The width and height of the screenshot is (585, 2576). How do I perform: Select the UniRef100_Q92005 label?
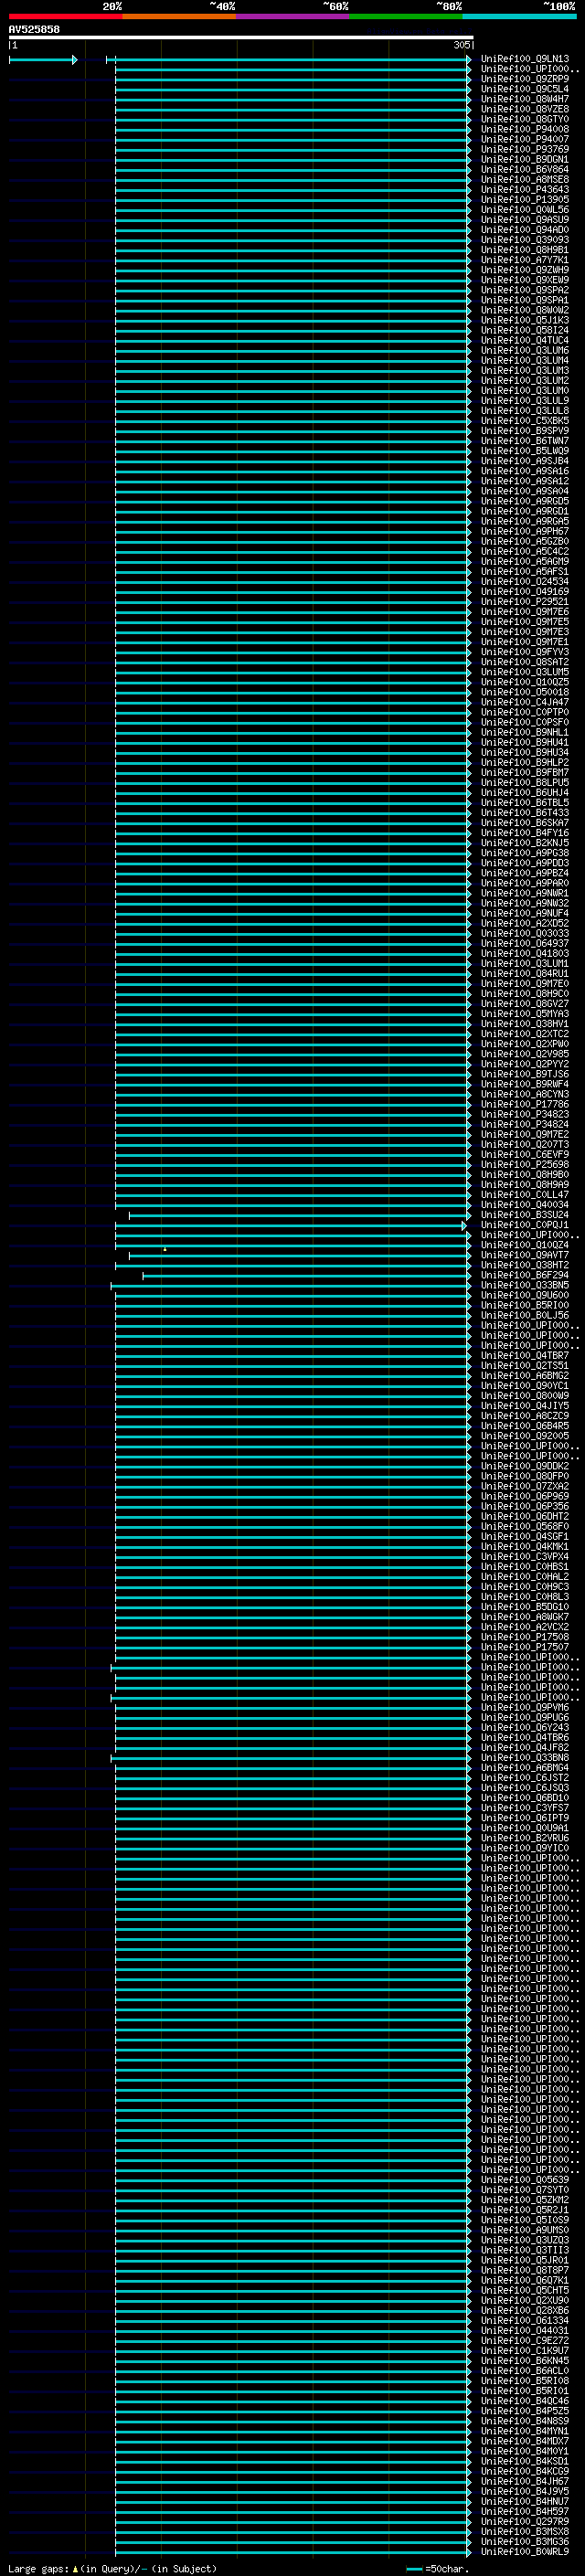pos(525,1436)
